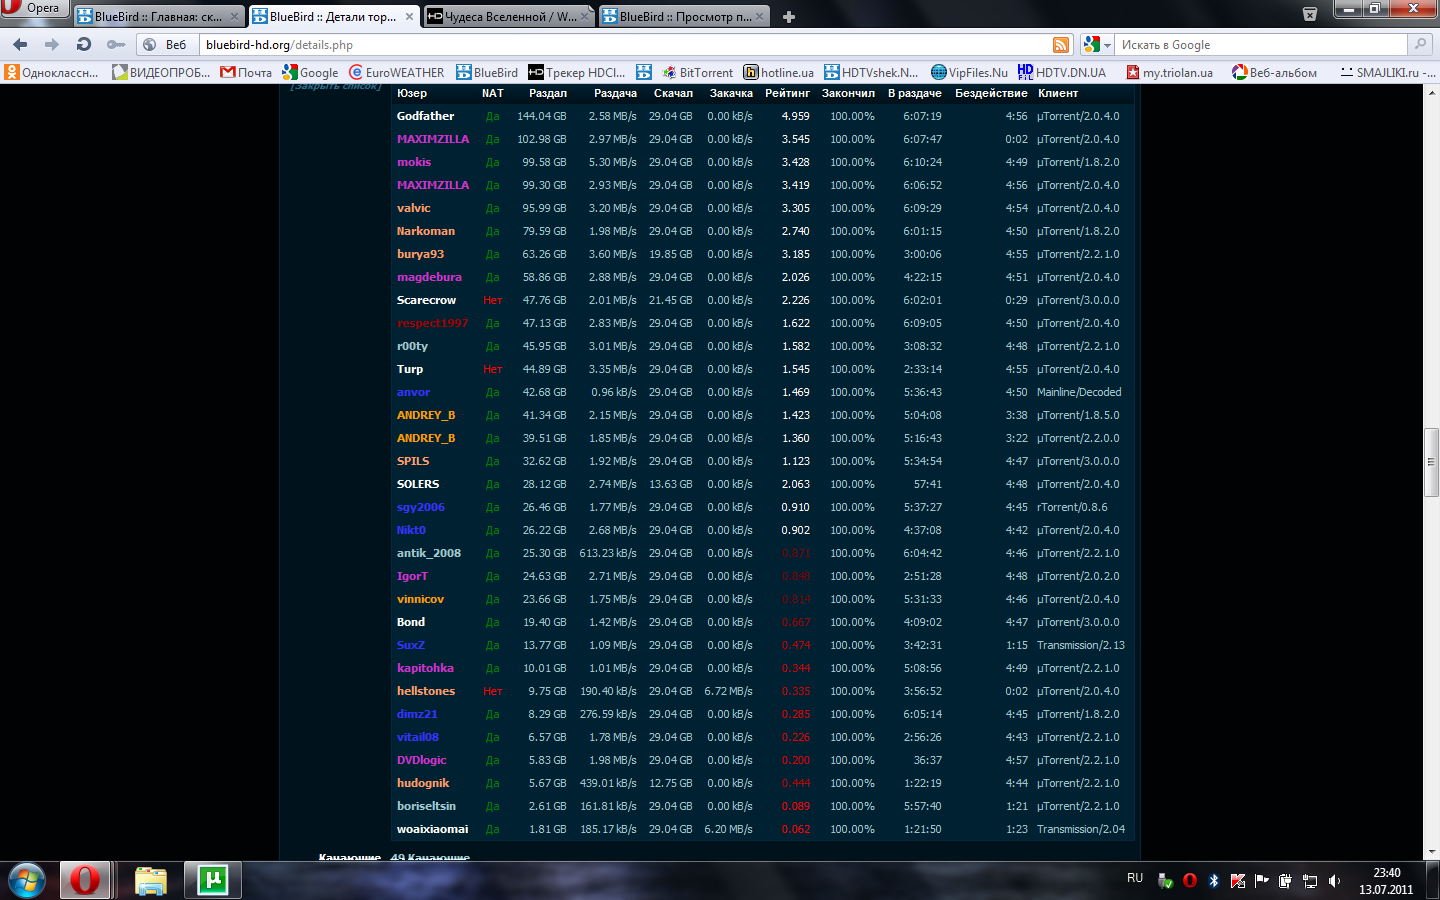Image resolution: width=1440 pixels, height=900 pixels.
Task: Click the Kaspersky tray icon
Action: (1238, 881)
